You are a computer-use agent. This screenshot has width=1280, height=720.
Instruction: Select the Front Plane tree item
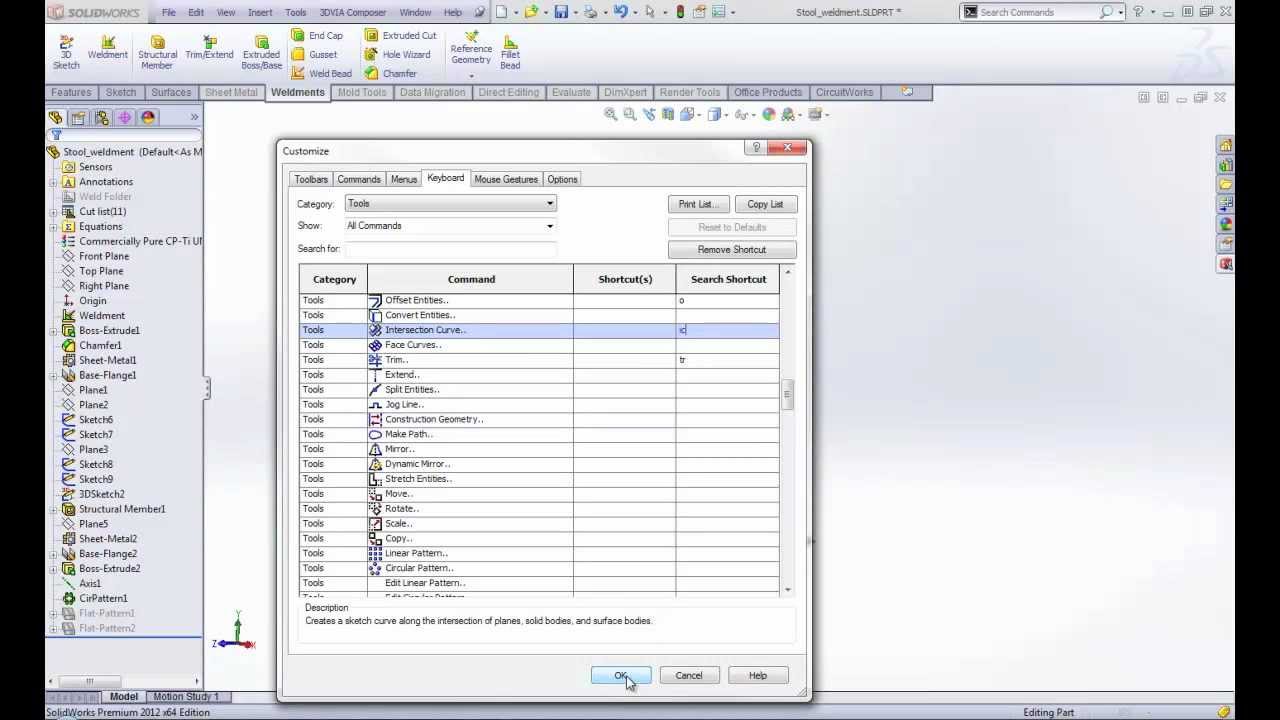point(104,256)
